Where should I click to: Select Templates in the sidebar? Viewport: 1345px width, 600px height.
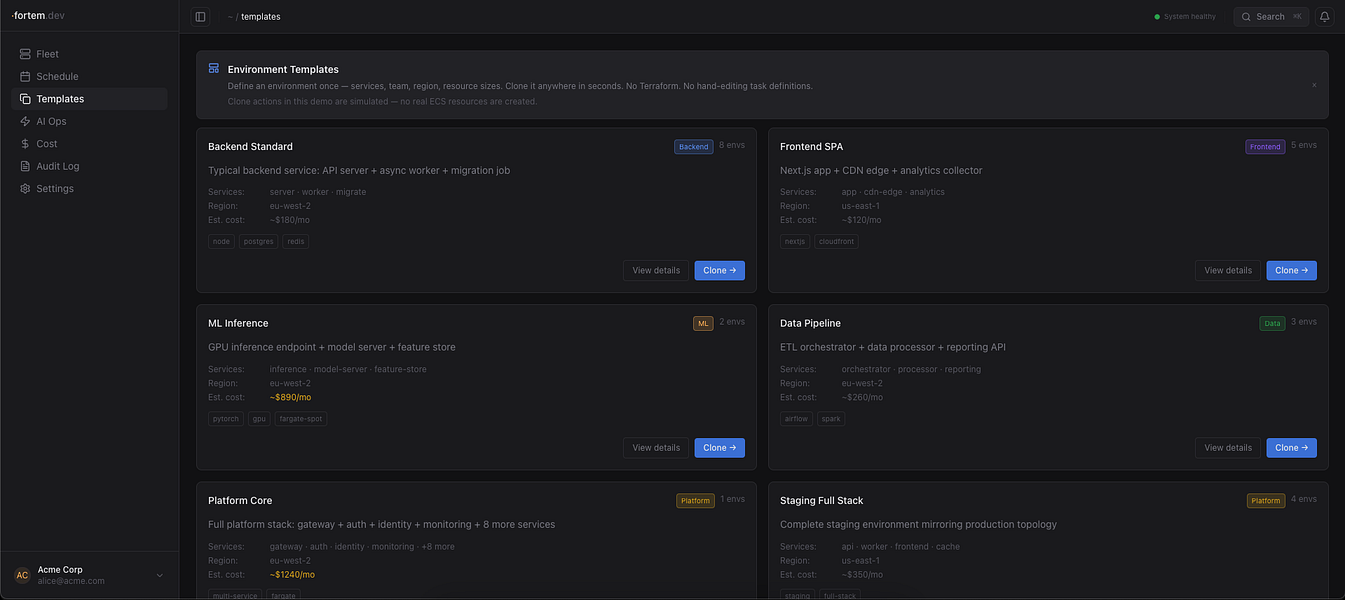point(89,99)
